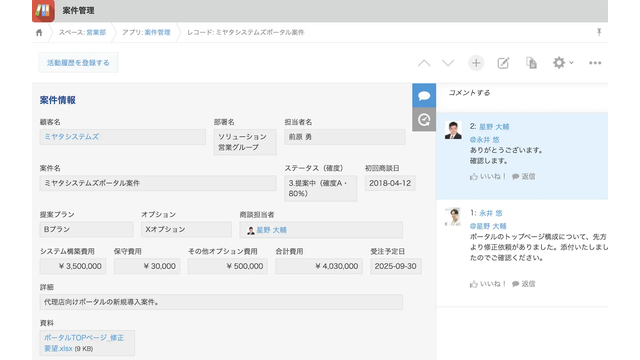The height and width of the screenshot is (360, 640).
Task: Click the 部署名 value ソリューション営業グループ
Action: pyautogui.click(x=245, y=142)
